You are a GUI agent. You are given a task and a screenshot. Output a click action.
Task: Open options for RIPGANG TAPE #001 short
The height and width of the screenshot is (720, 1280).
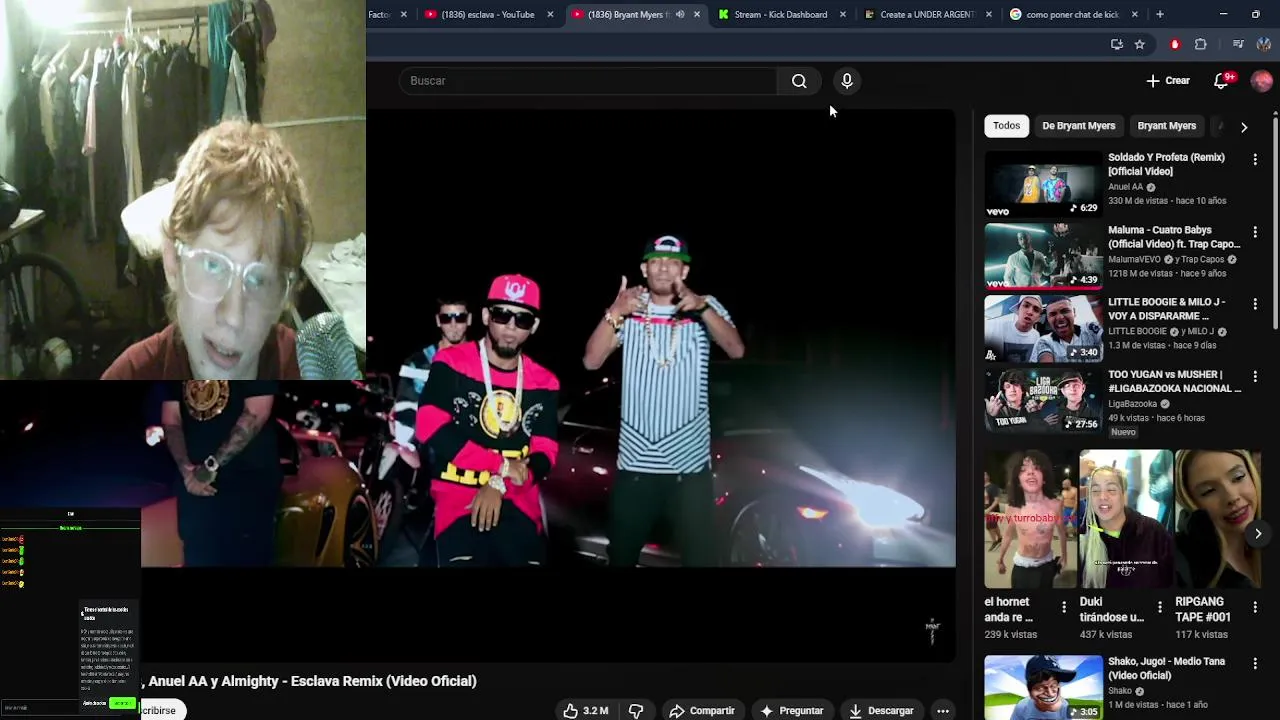1256,606
